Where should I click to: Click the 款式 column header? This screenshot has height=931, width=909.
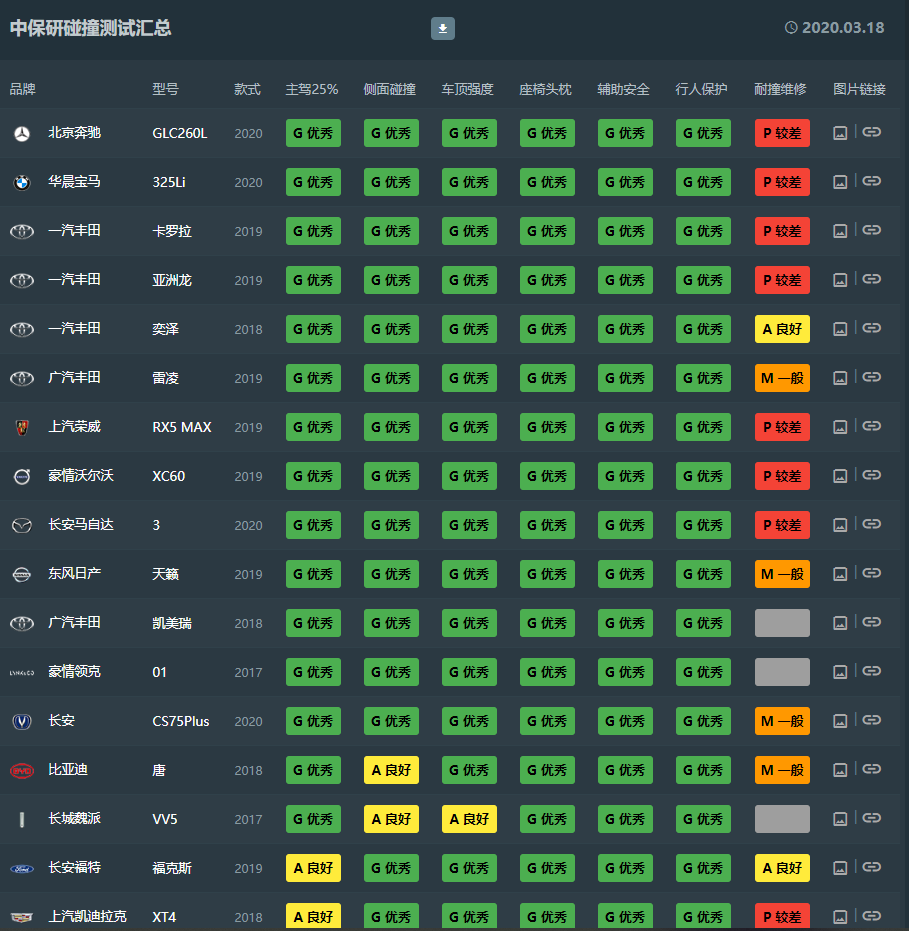247,89
